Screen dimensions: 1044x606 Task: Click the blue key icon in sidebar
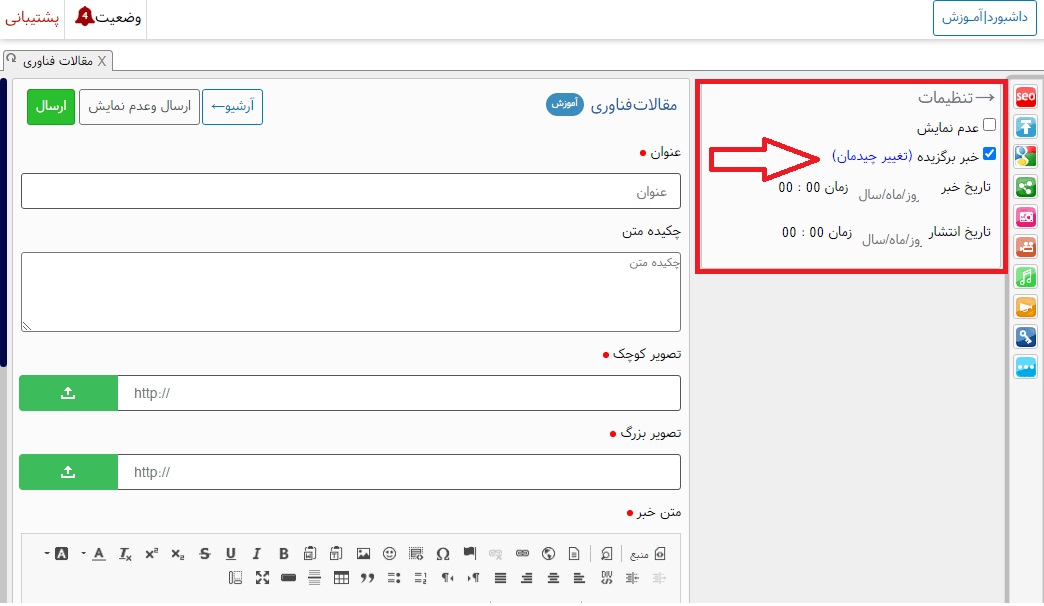click(x=1025, y=337)
